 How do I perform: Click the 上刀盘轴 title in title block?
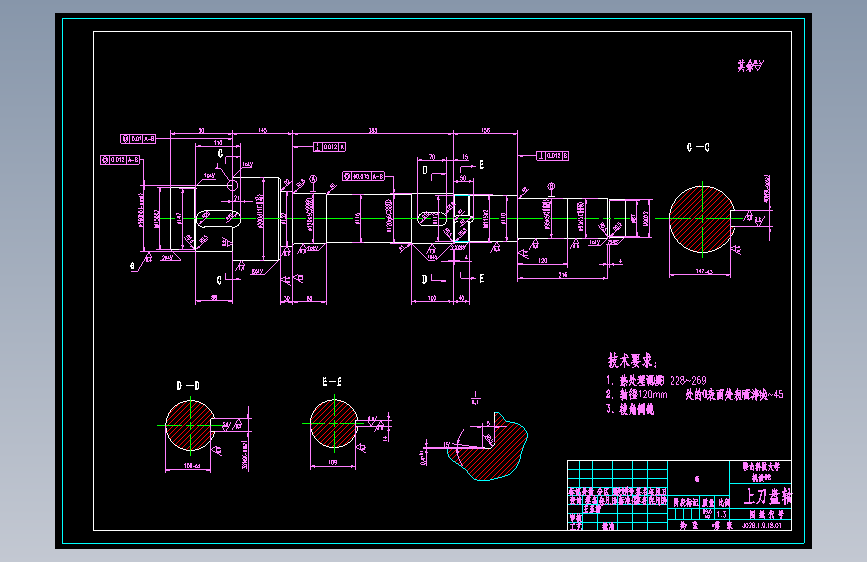coord(767,496)
